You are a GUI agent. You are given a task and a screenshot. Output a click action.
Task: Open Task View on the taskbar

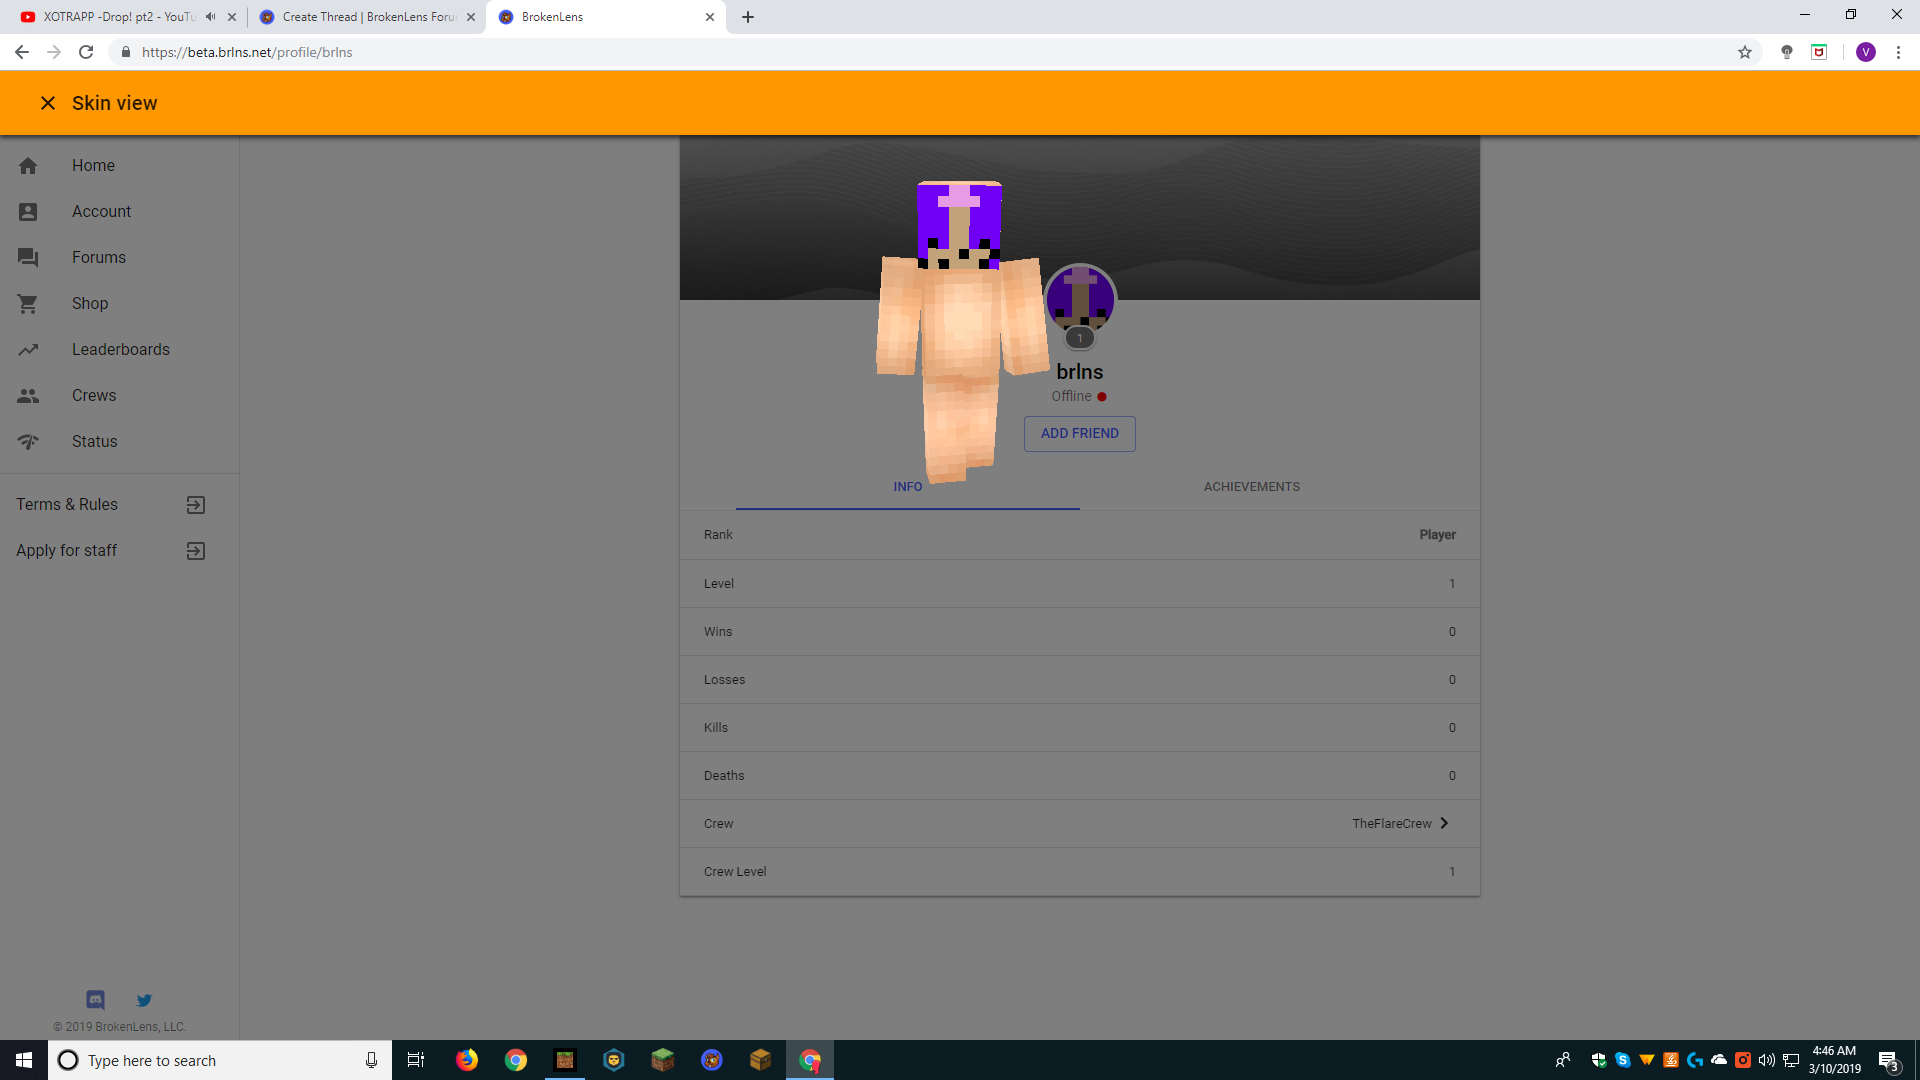coord(416,1060)
